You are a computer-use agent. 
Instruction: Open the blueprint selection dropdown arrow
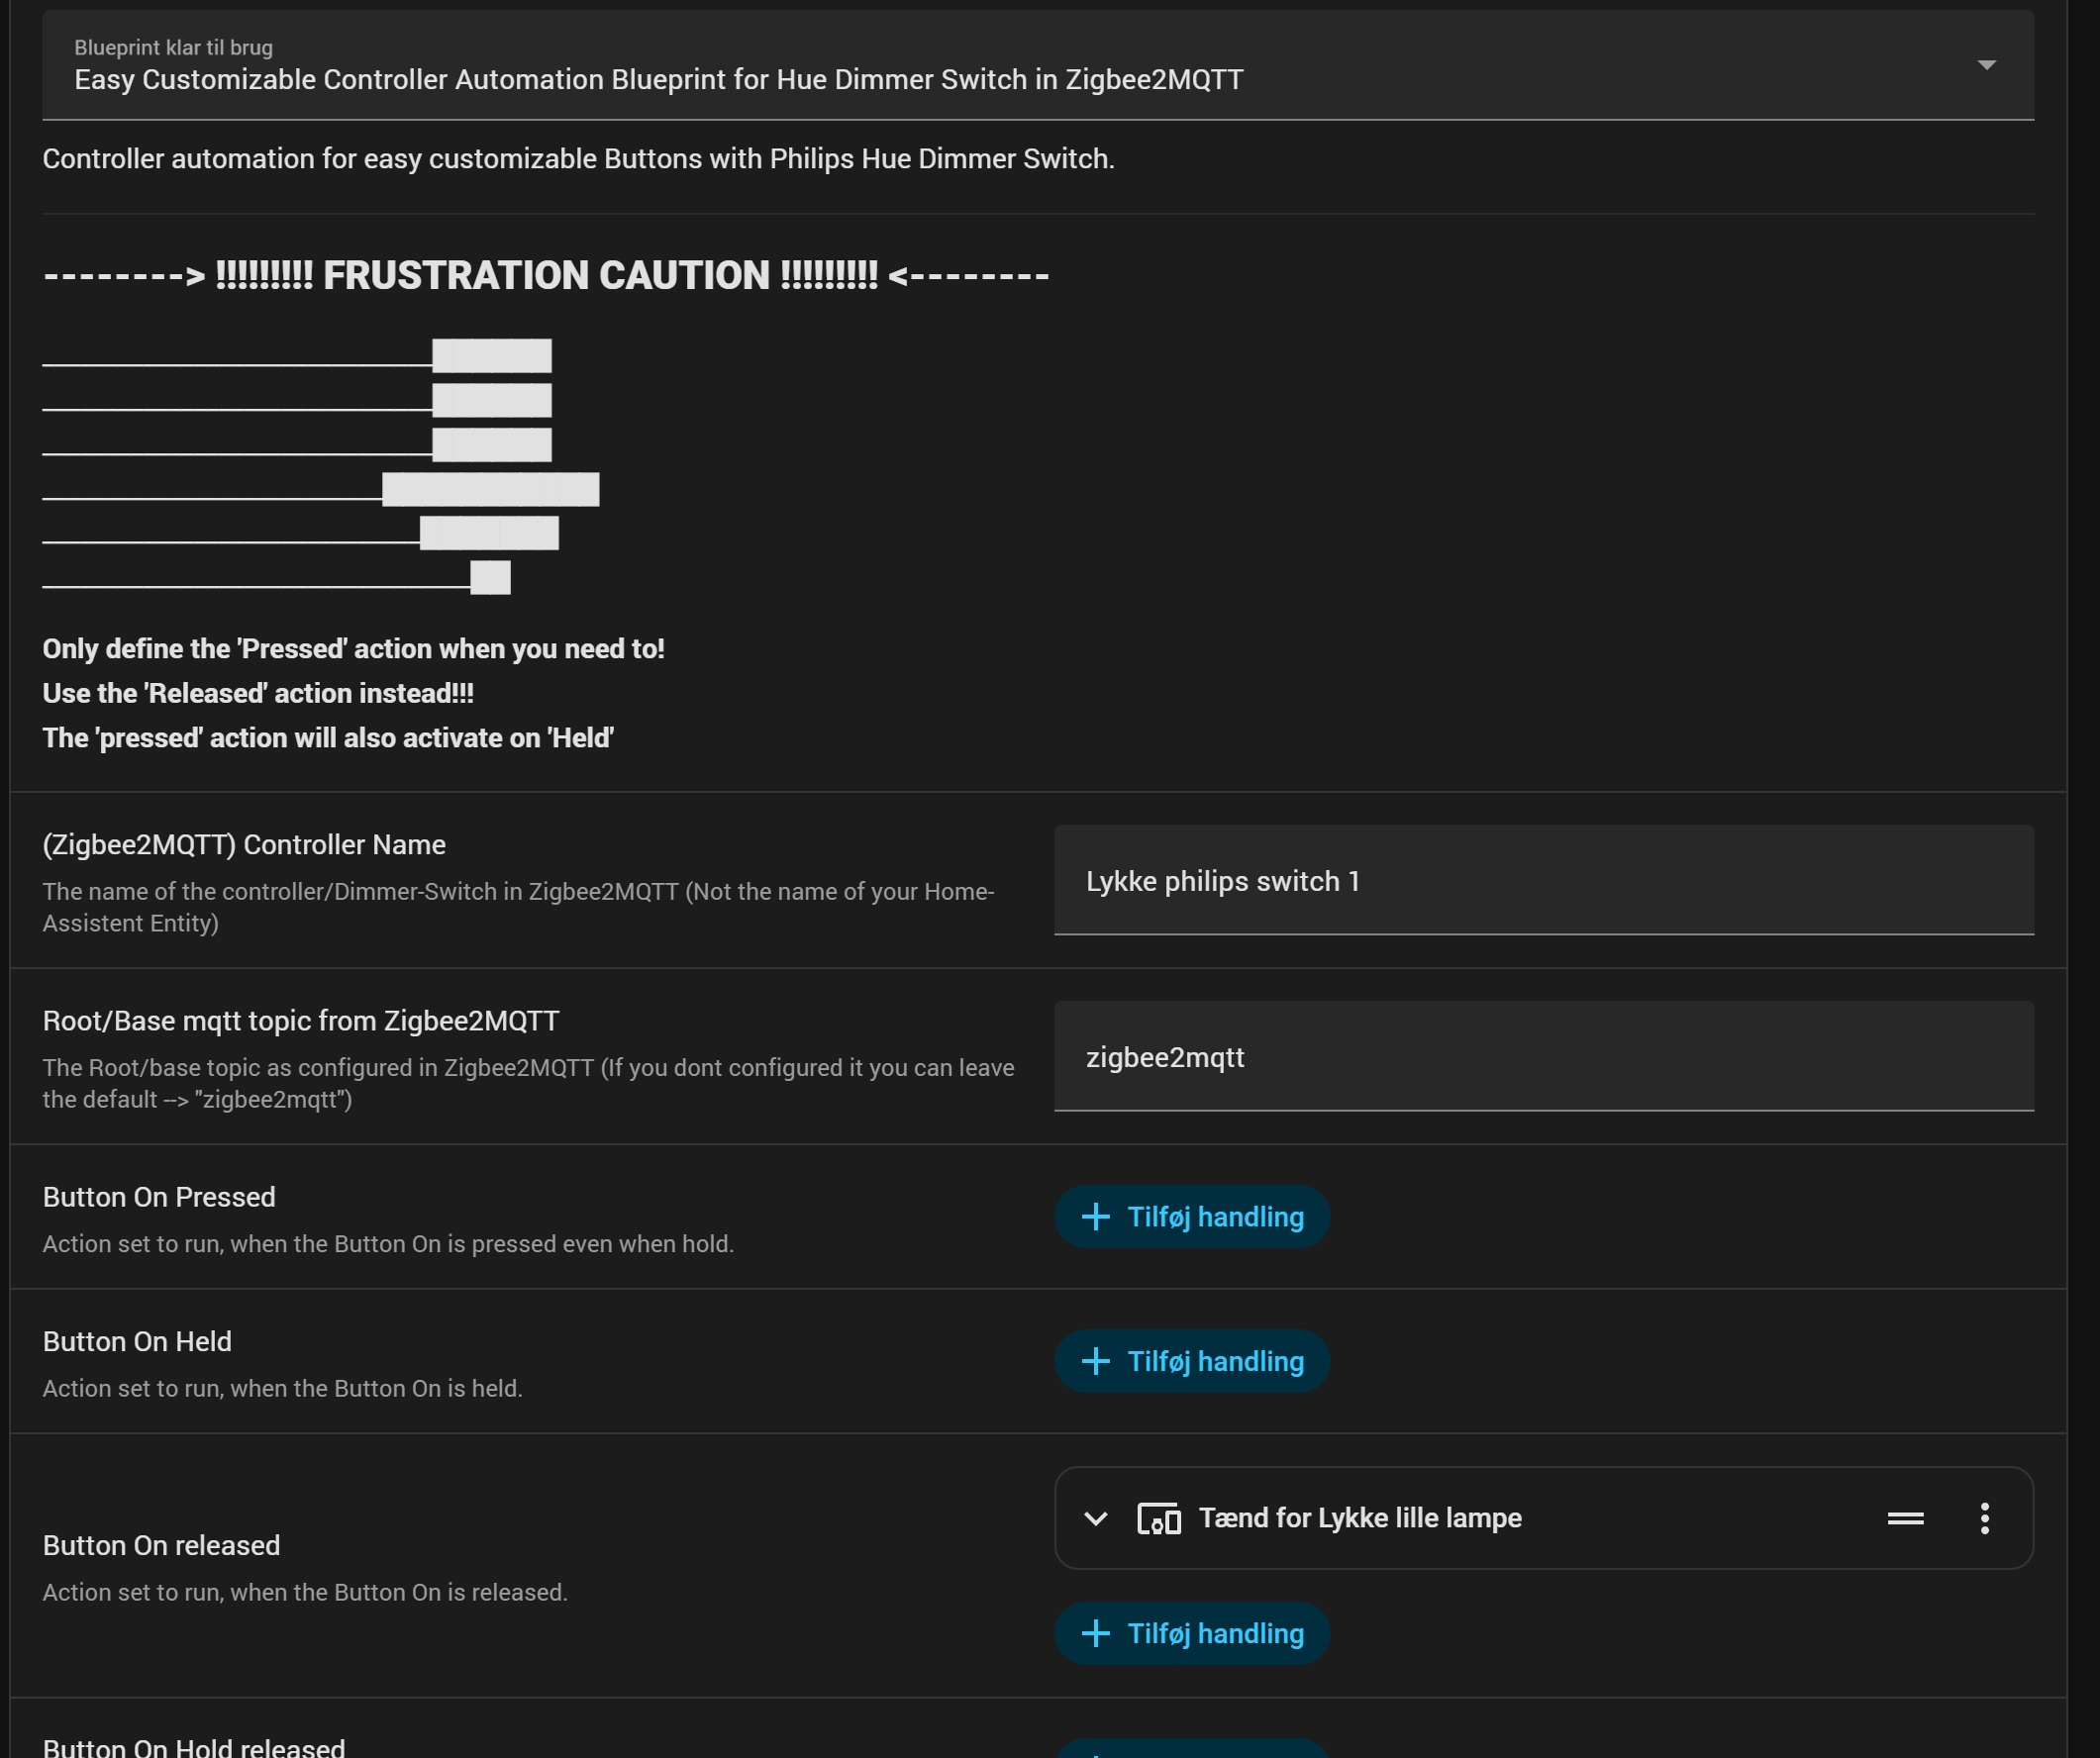(x=1986, y=65)
